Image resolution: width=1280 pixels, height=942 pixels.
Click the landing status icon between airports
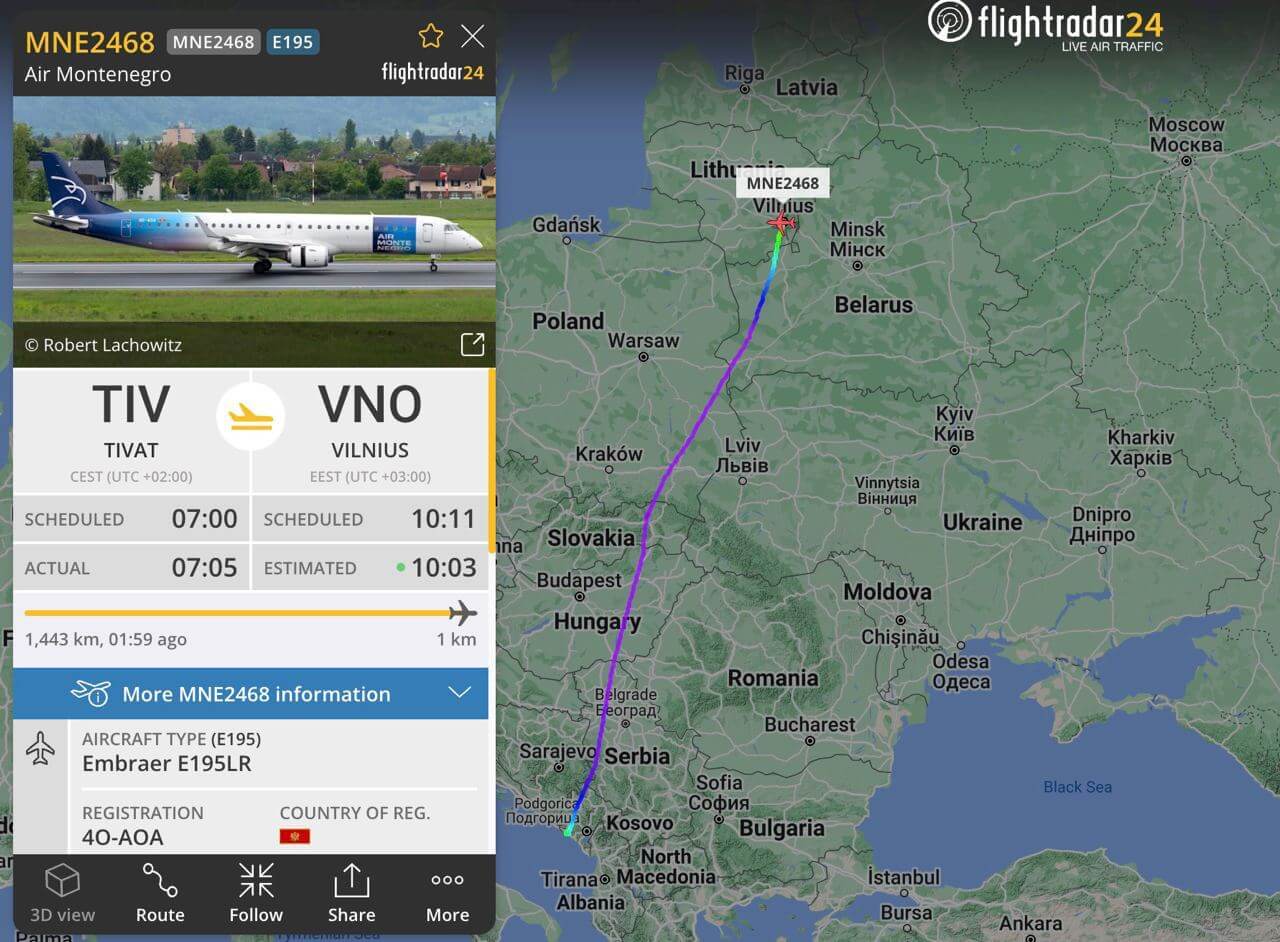click(x=251, y=416)
